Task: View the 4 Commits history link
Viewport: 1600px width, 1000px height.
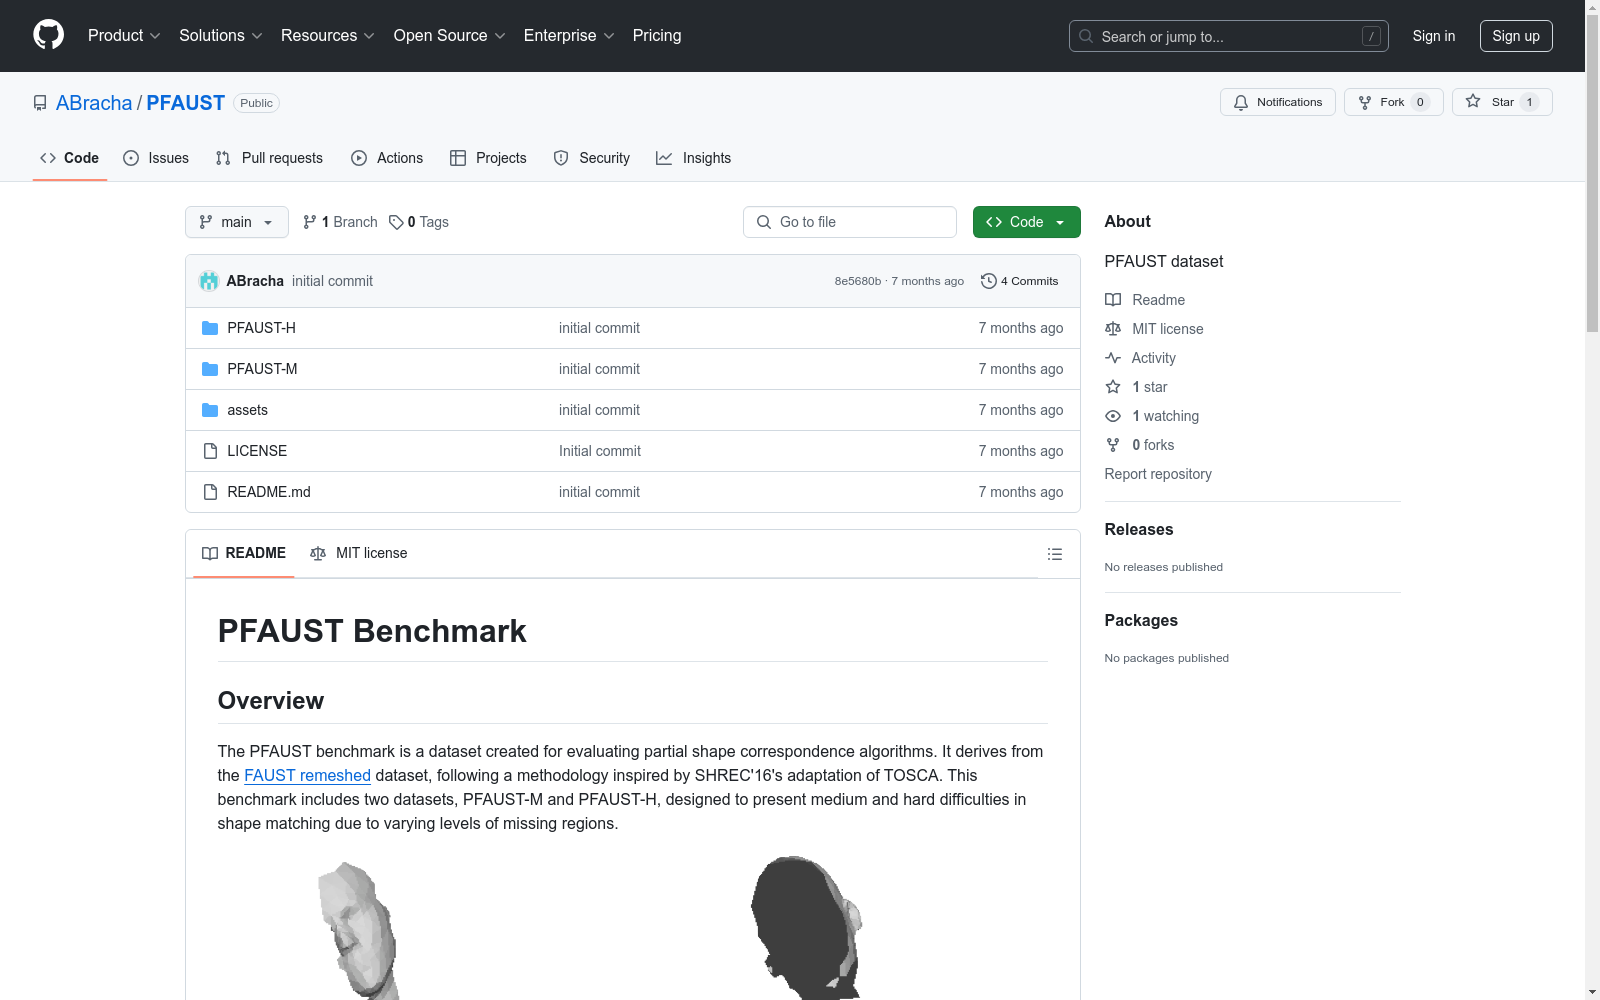Action: (x=1020, y=281)
